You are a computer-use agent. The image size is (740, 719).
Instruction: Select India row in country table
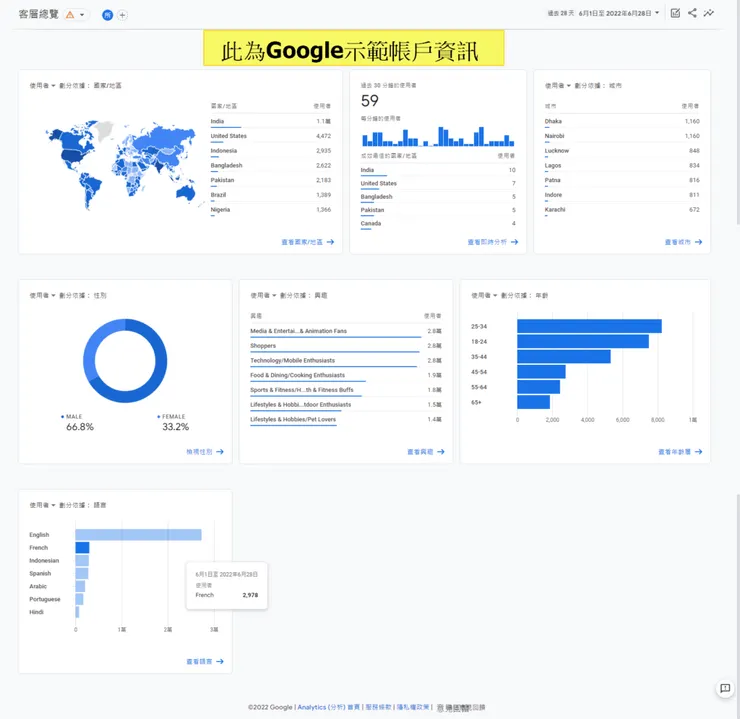270,122
